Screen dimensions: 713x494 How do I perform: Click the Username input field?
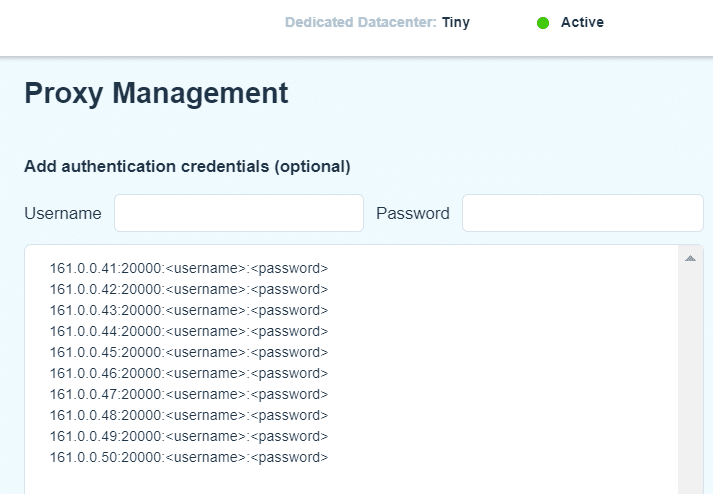(239, 213)
